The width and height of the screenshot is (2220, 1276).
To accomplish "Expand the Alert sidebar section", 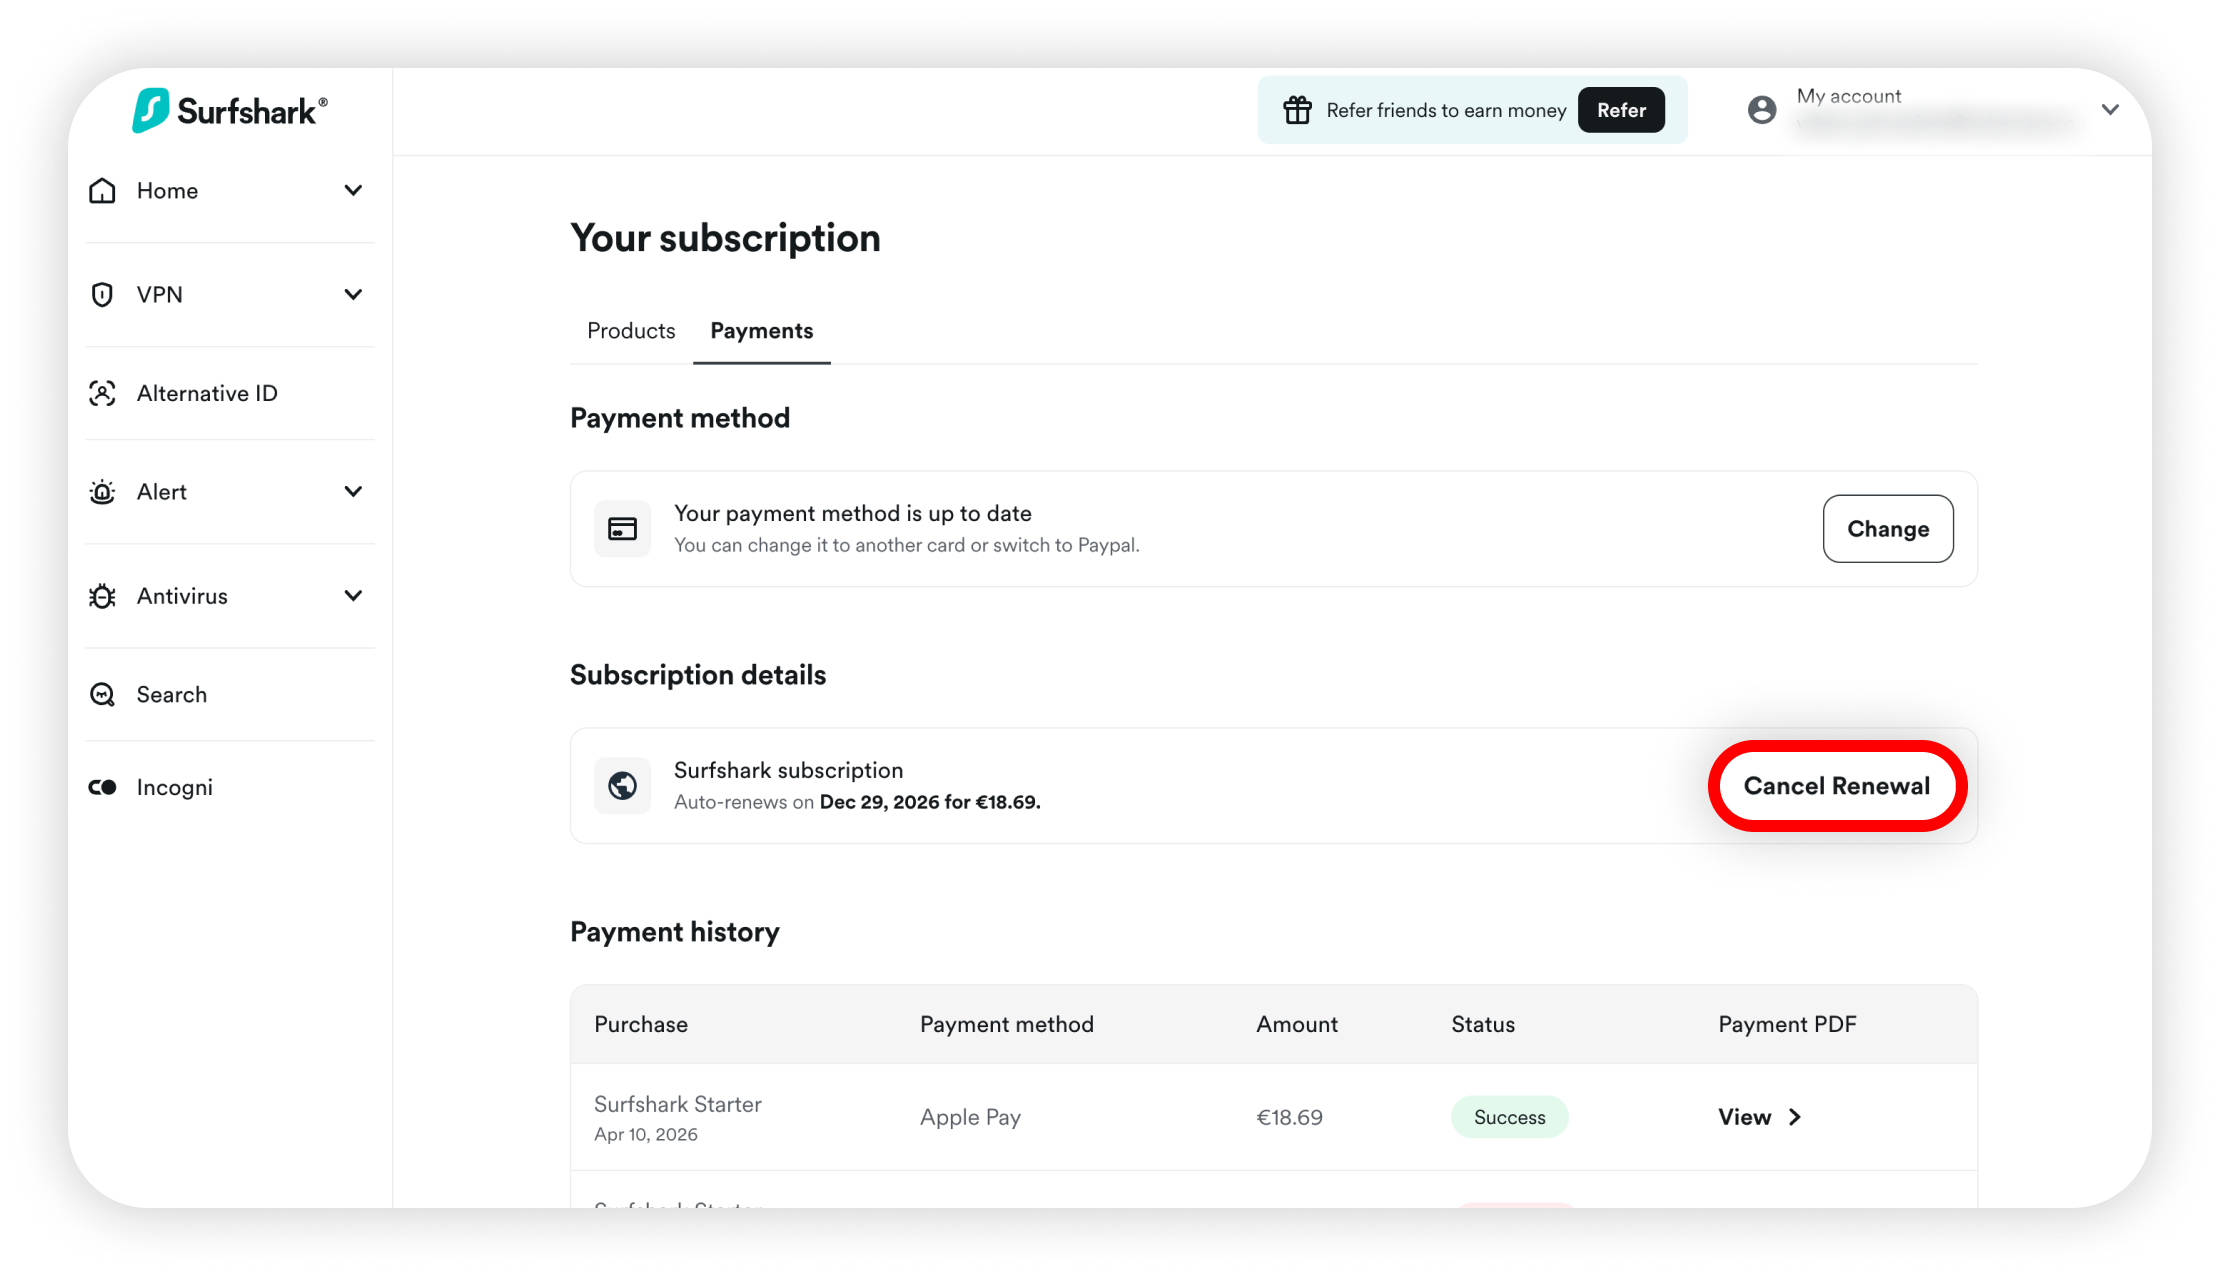I will [353, 492].
